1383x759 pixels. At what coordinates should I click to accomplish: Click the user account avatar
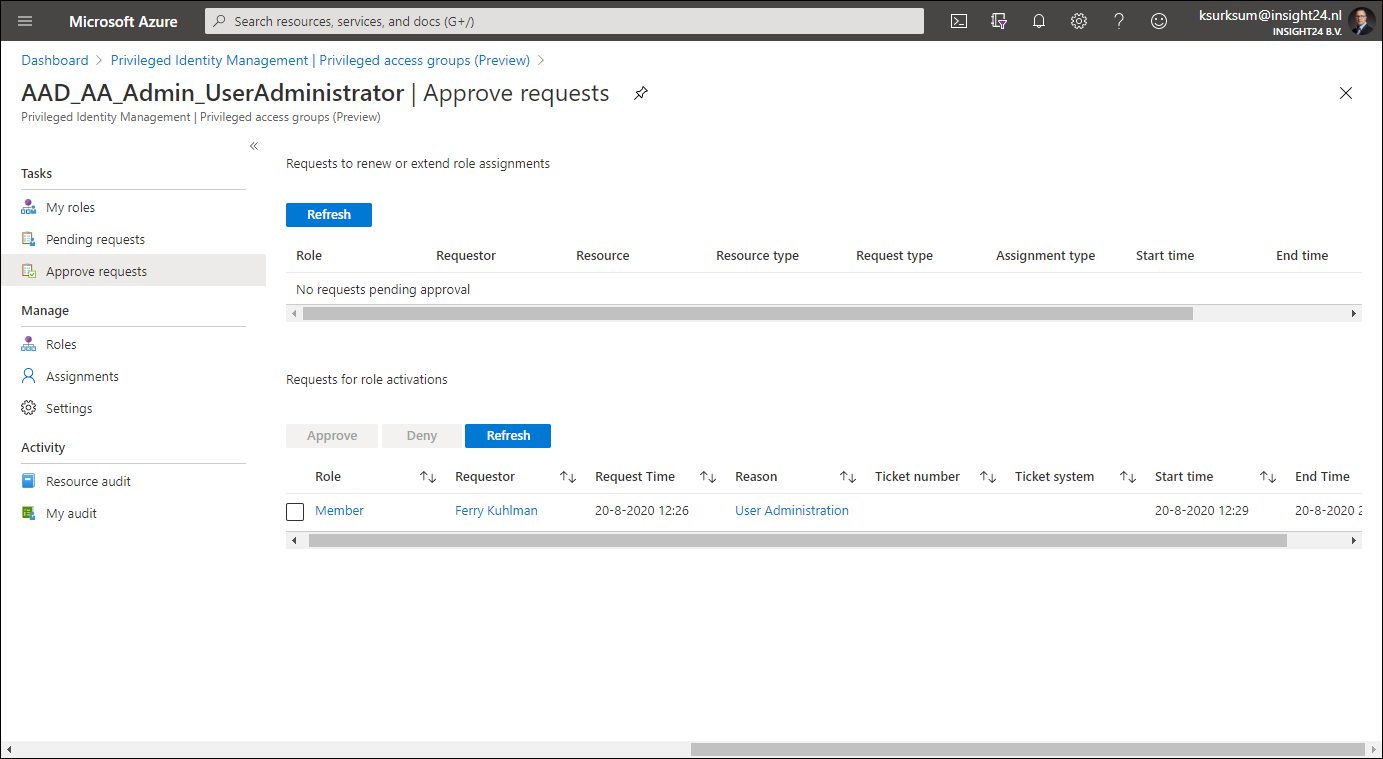(1362, 21)
